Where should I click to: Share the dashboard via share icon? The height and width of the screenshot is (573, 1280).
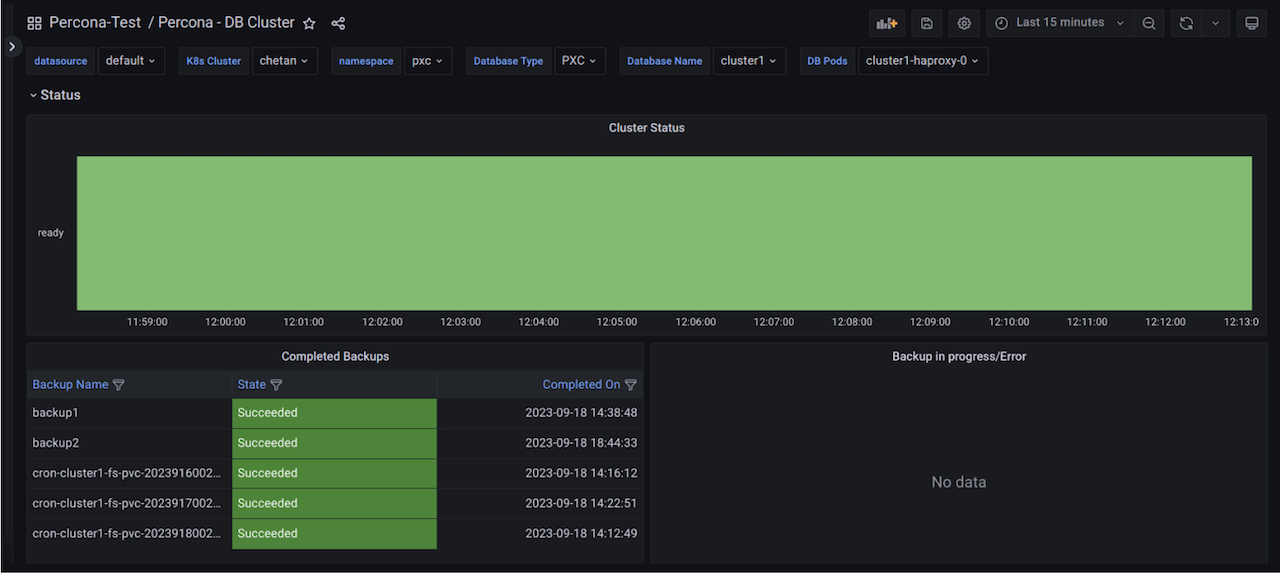point(338,23)
